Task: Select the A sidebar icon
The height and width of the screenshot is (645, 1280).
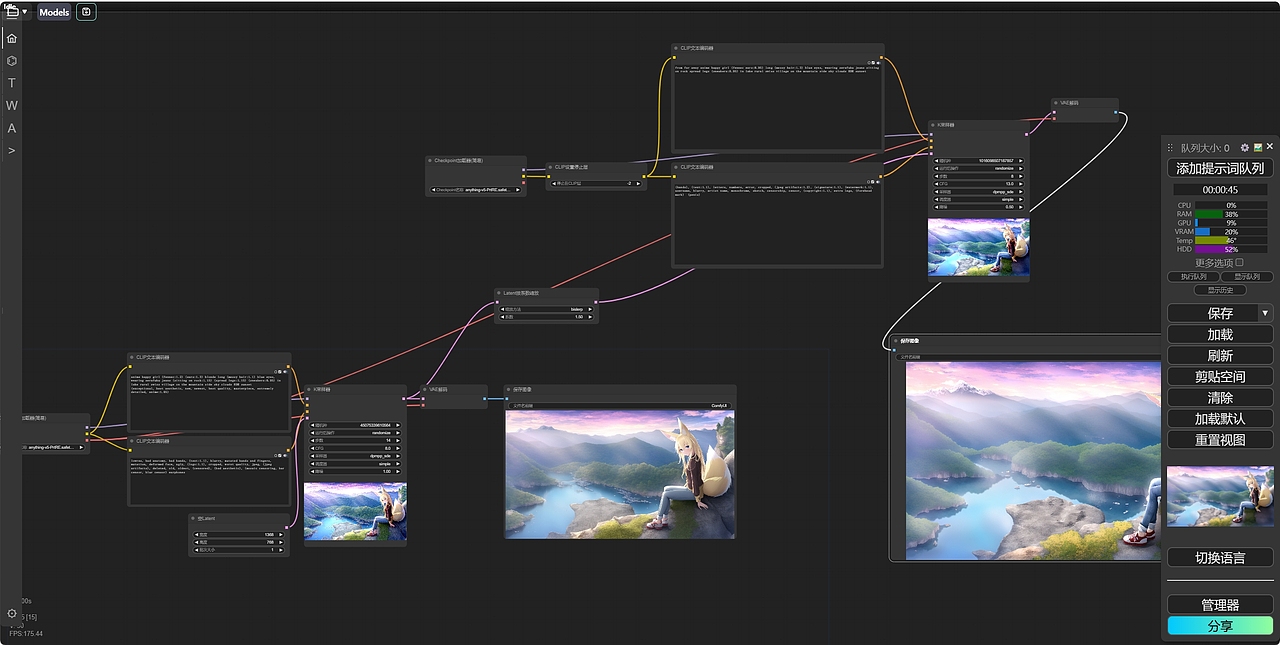Action: coord(11,128)
